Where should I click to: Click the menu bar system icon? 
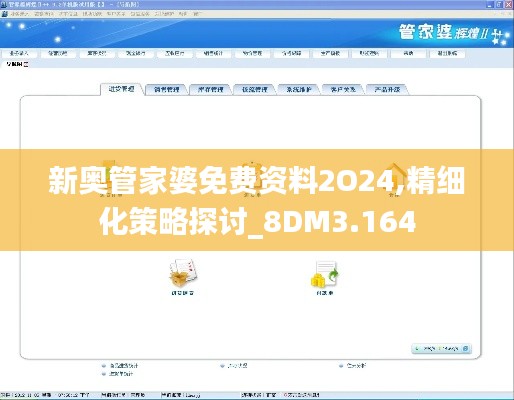[5, 14]
